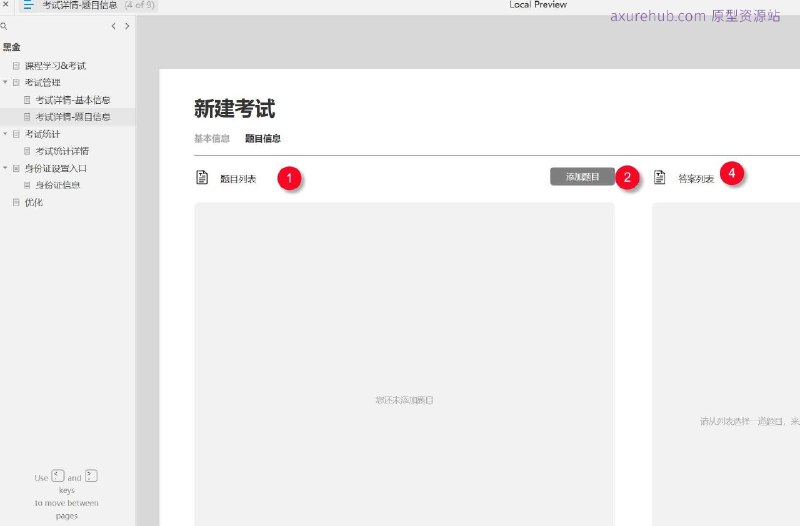Open the 考试统计详情 page
The width and height of the screenshot is (800, 526).
pos(62,151)
